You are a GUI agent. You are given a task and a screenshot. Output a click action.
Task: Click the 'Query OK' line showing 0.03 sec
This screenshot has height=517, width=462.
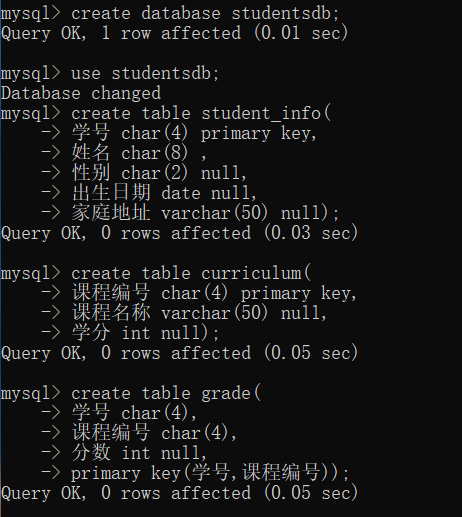tap(179, 233)
